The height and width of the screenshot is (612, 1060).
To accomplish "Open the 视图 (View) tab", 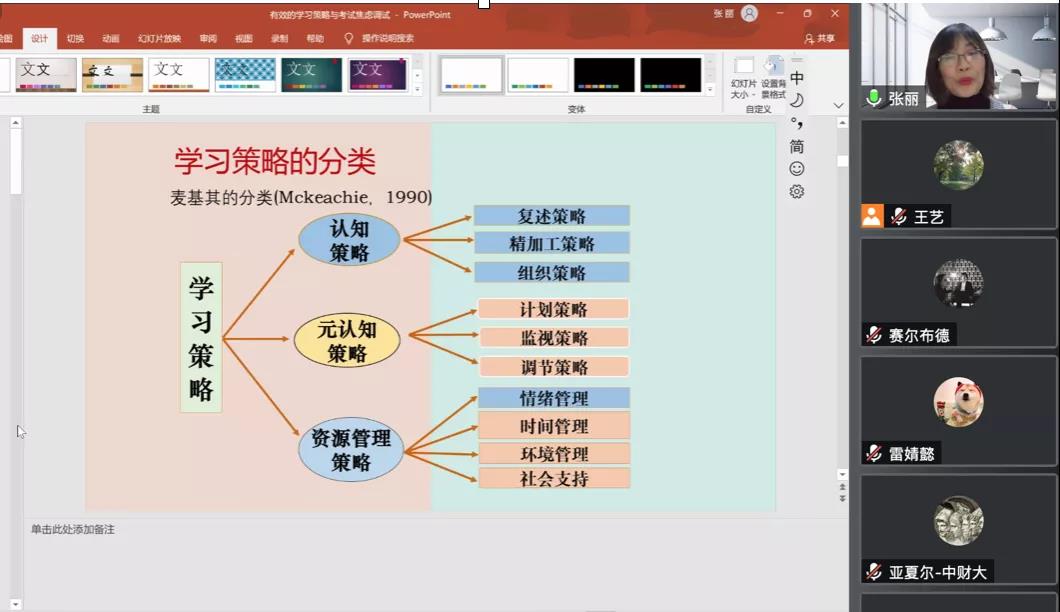I will coord(244,39).
